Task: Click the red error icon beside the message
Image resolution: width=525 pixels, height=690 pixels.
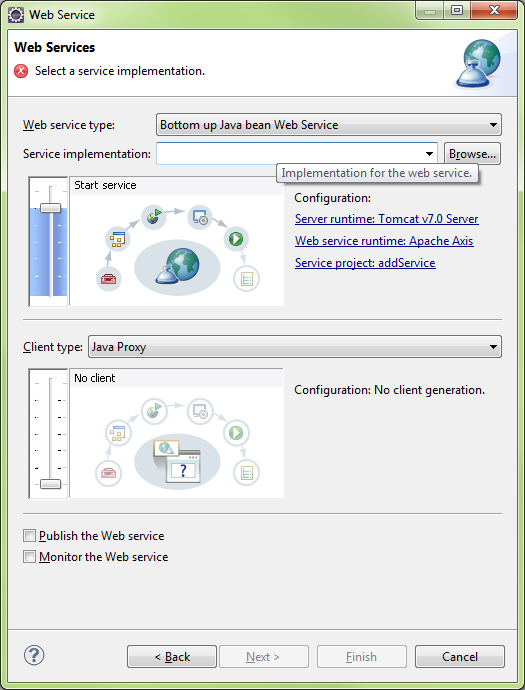Action: [21, 71]
